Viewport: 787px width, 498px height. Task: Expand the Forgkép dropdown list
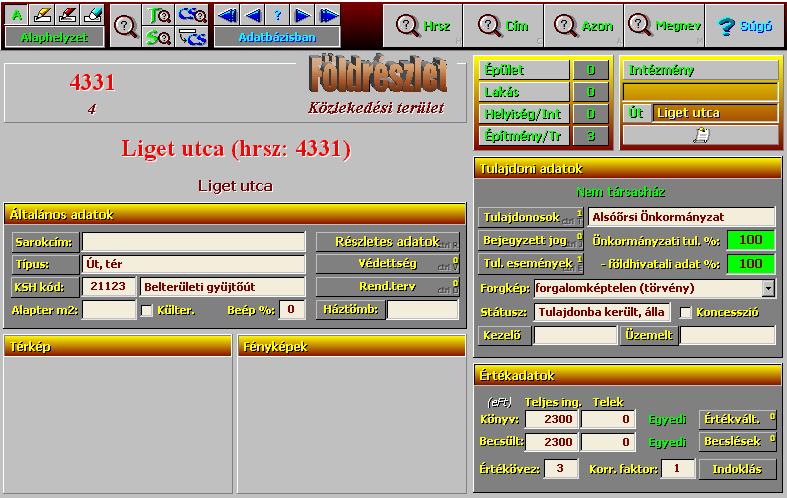click(768, 288)
